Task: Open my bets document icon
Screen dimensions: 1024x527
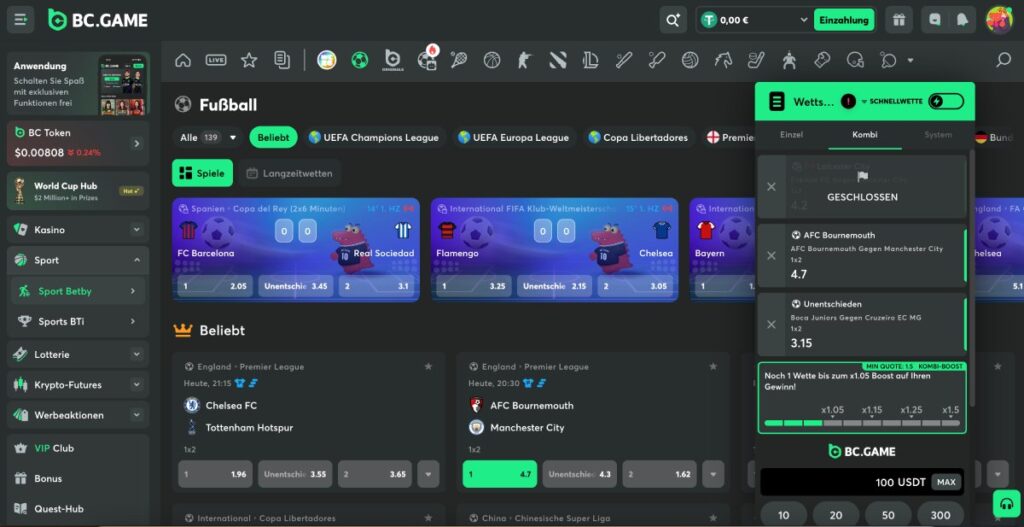Action: pyautogui.click(x=281, y=61)
